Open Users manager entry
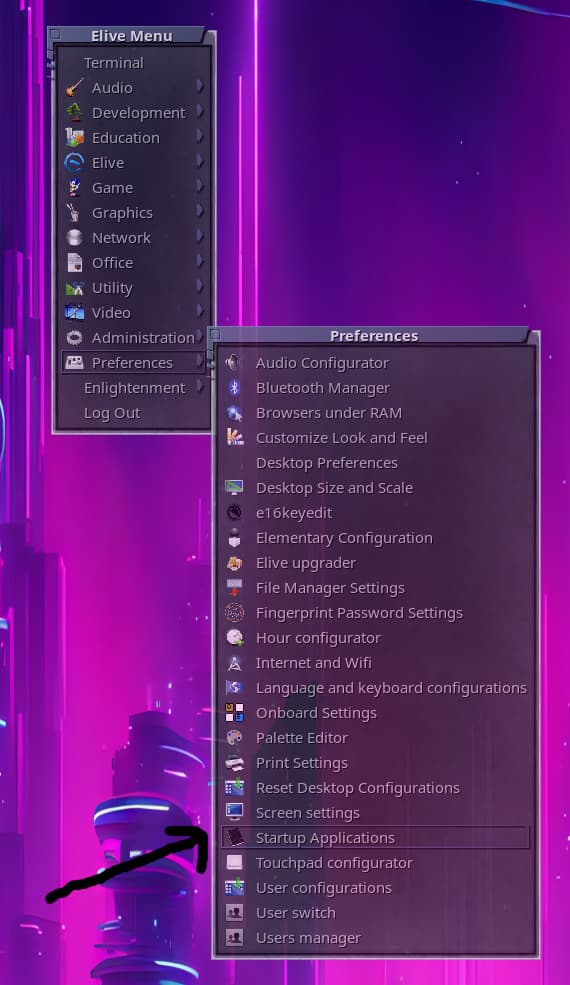570x985 pixels. pos(375,938)
